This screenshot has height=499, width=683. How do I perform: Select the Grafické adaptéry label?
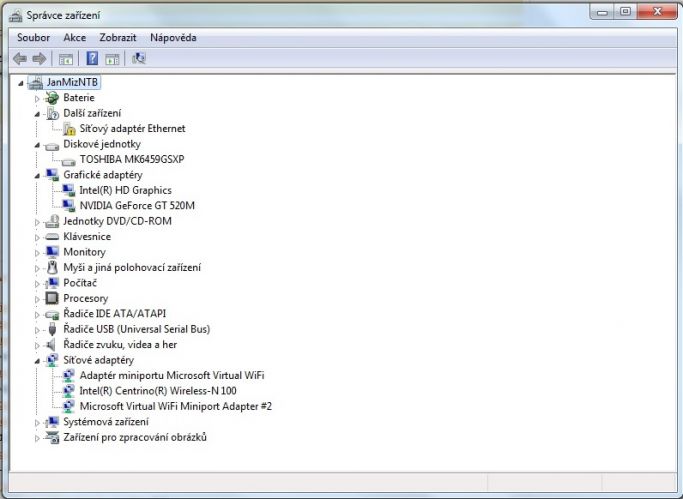[103, 175]
